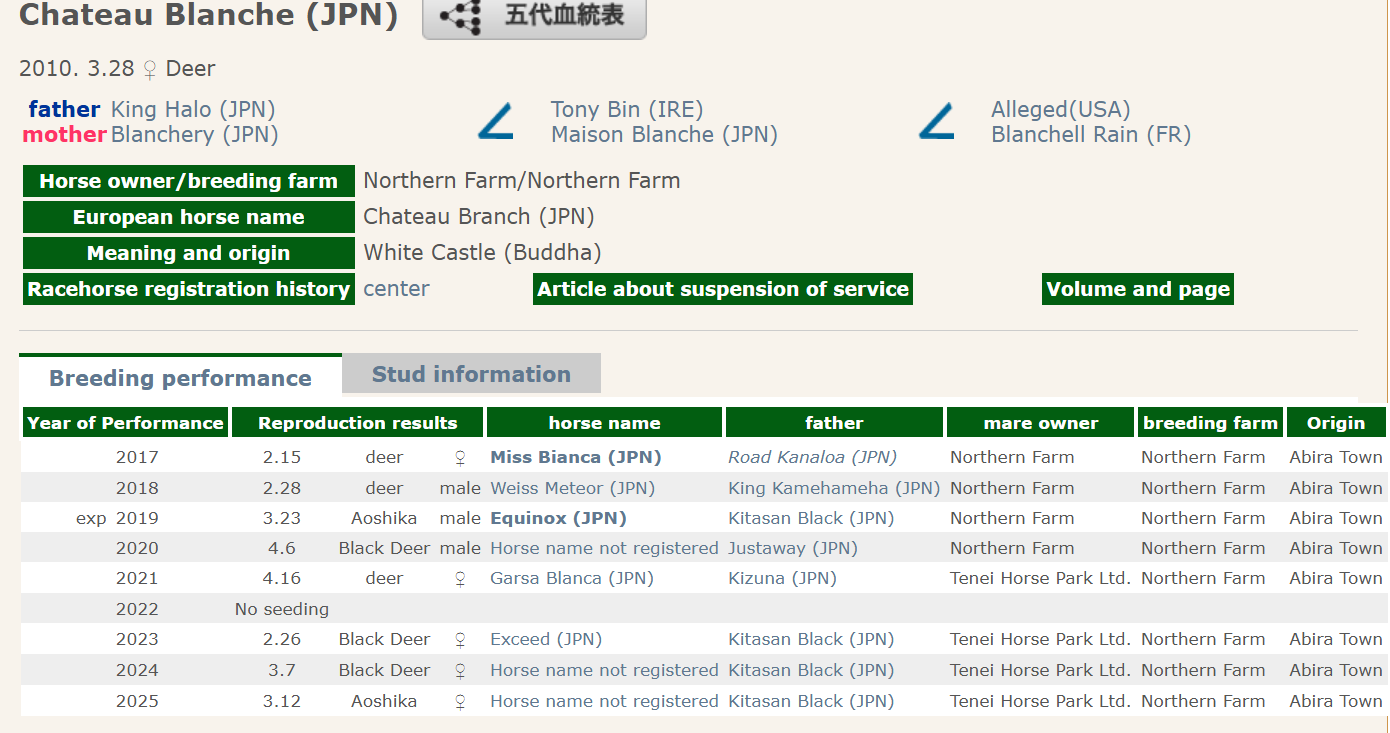Switch to the Stud information tab
The height and width of the screenshot is (733, 1390).
click(471, 374)
